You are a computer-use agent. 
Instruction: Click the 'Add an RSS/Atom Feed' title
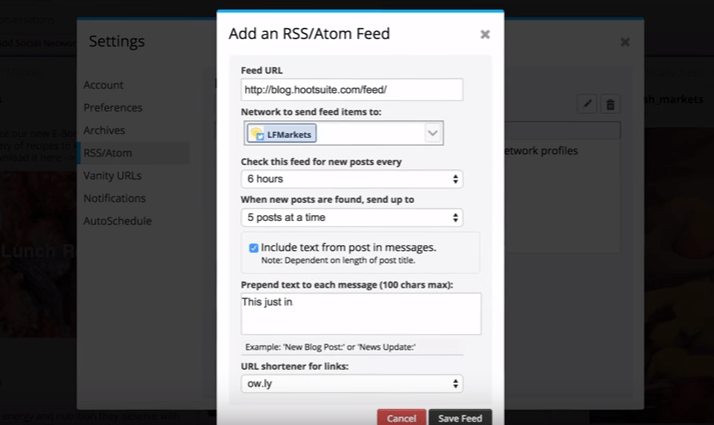coord(309,34)
